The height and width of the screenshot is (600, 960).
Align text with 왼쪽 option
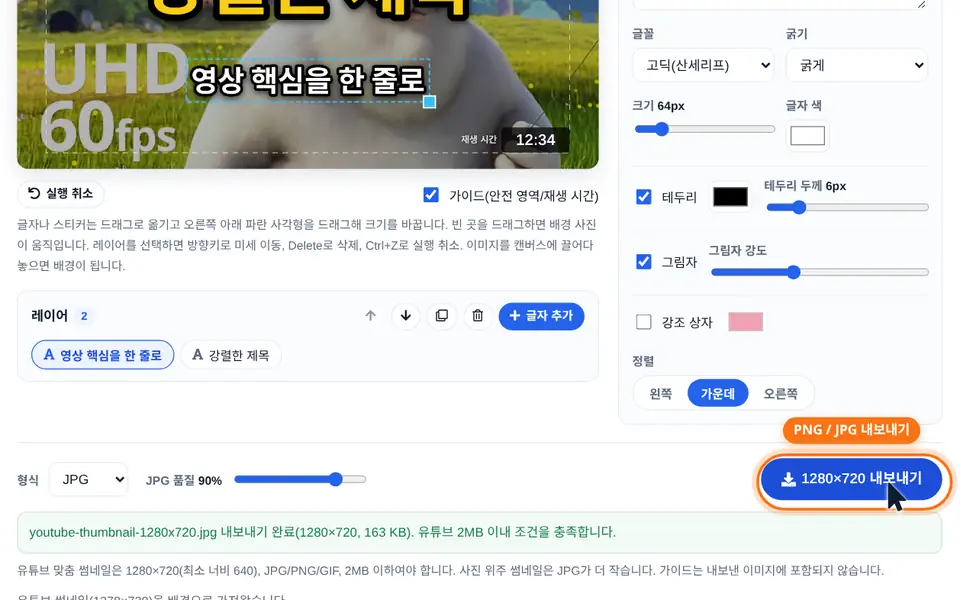click(x=661, y=393)
